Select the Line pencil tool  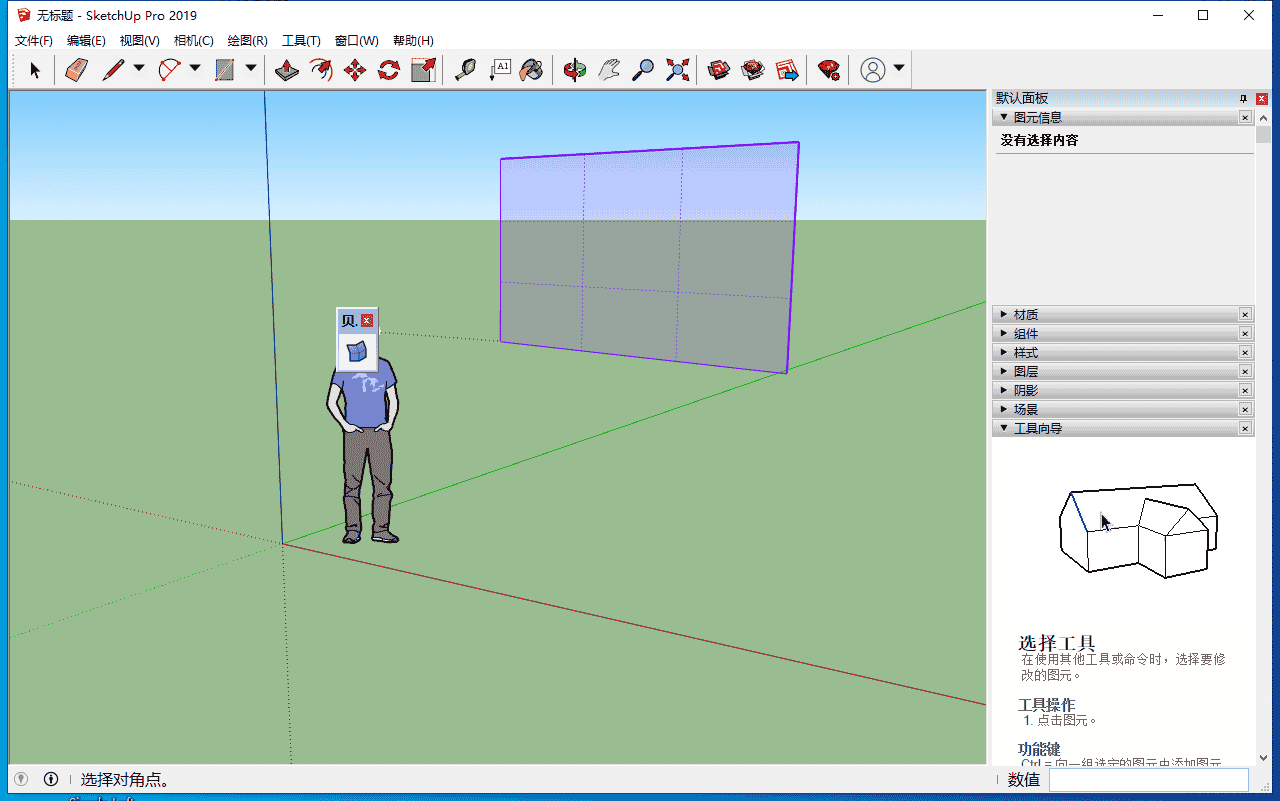point(113,70)
